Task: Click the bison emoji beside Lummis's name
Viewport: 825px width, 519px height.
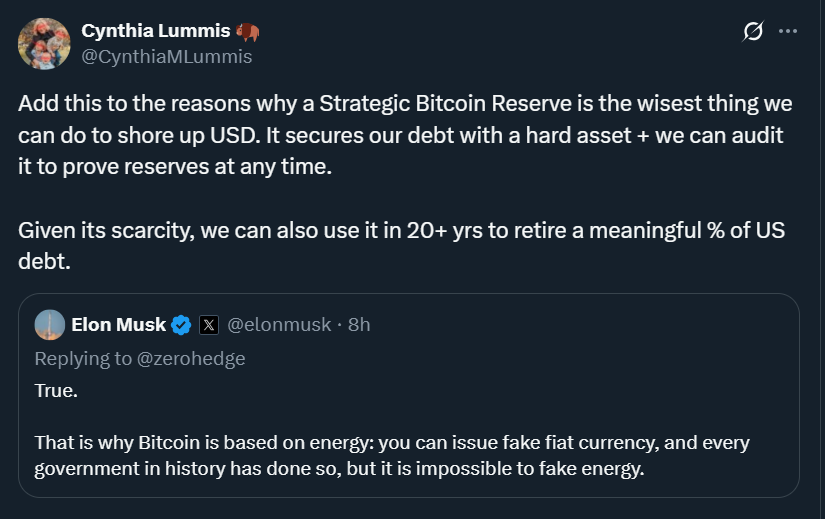Action: (248, 32)
